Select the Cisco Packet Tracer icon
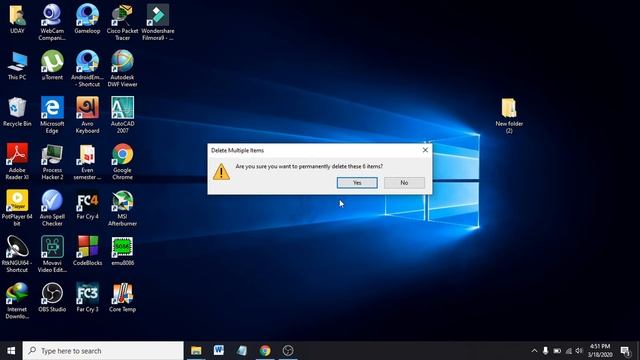The height and width of the screenshot is (360, 640). tap(122, 22)
